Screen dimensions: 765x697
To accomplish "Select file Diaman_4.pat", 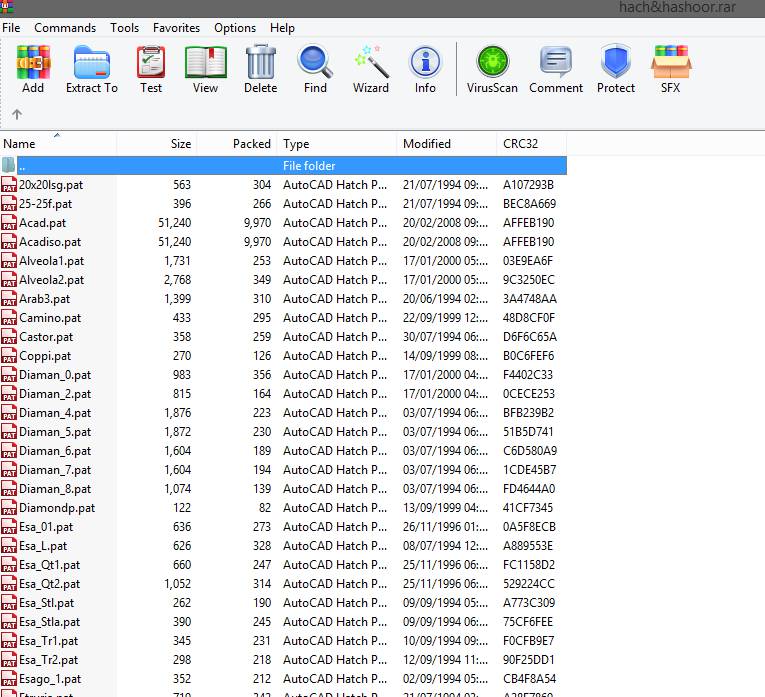I will tap(55, 413).
